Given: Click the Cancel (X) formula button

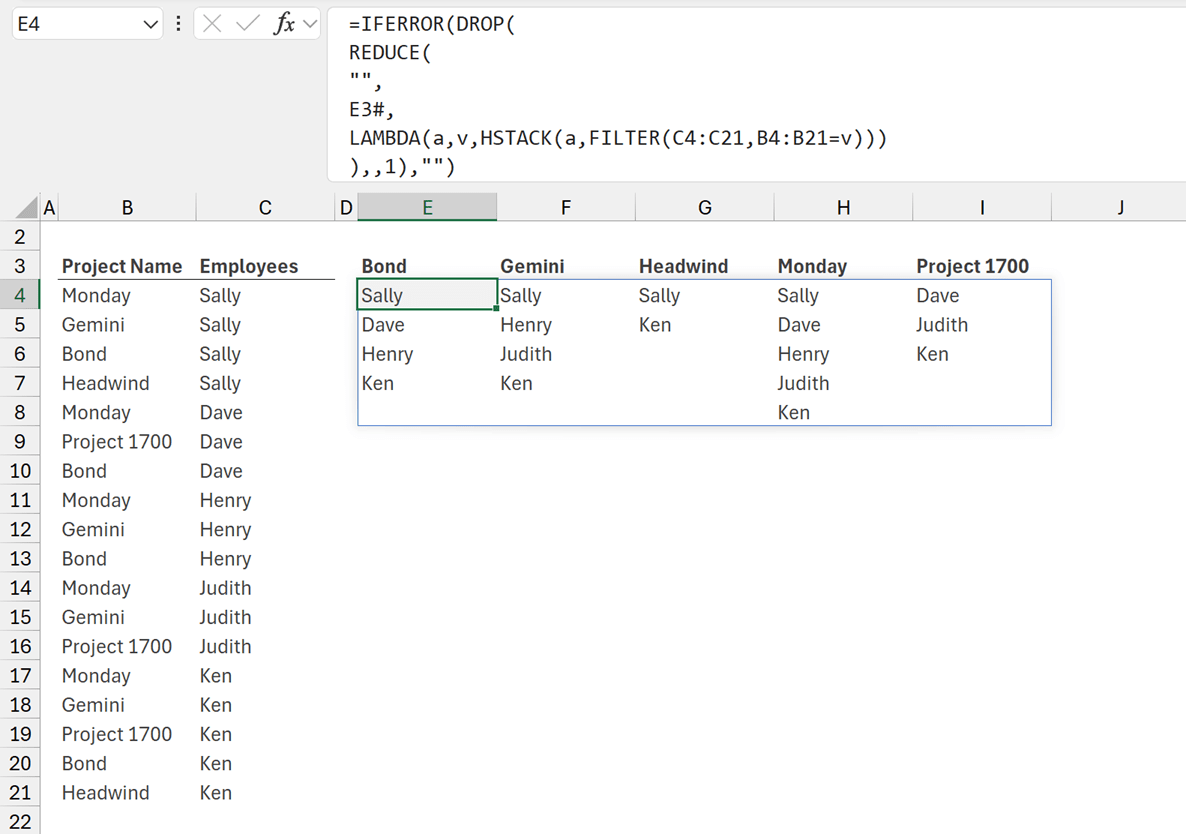Looking at the screenshot, I should click(x=212, y=24).
